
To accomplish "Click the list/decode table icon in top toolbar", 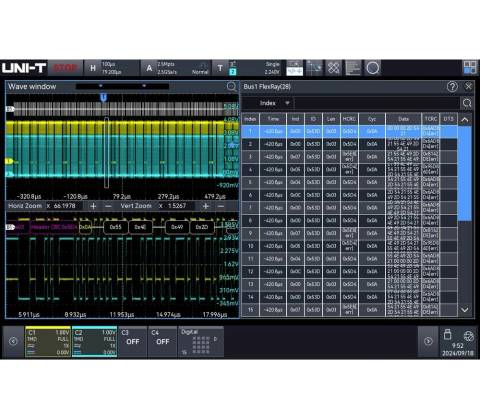I will [x=353, y=68].
